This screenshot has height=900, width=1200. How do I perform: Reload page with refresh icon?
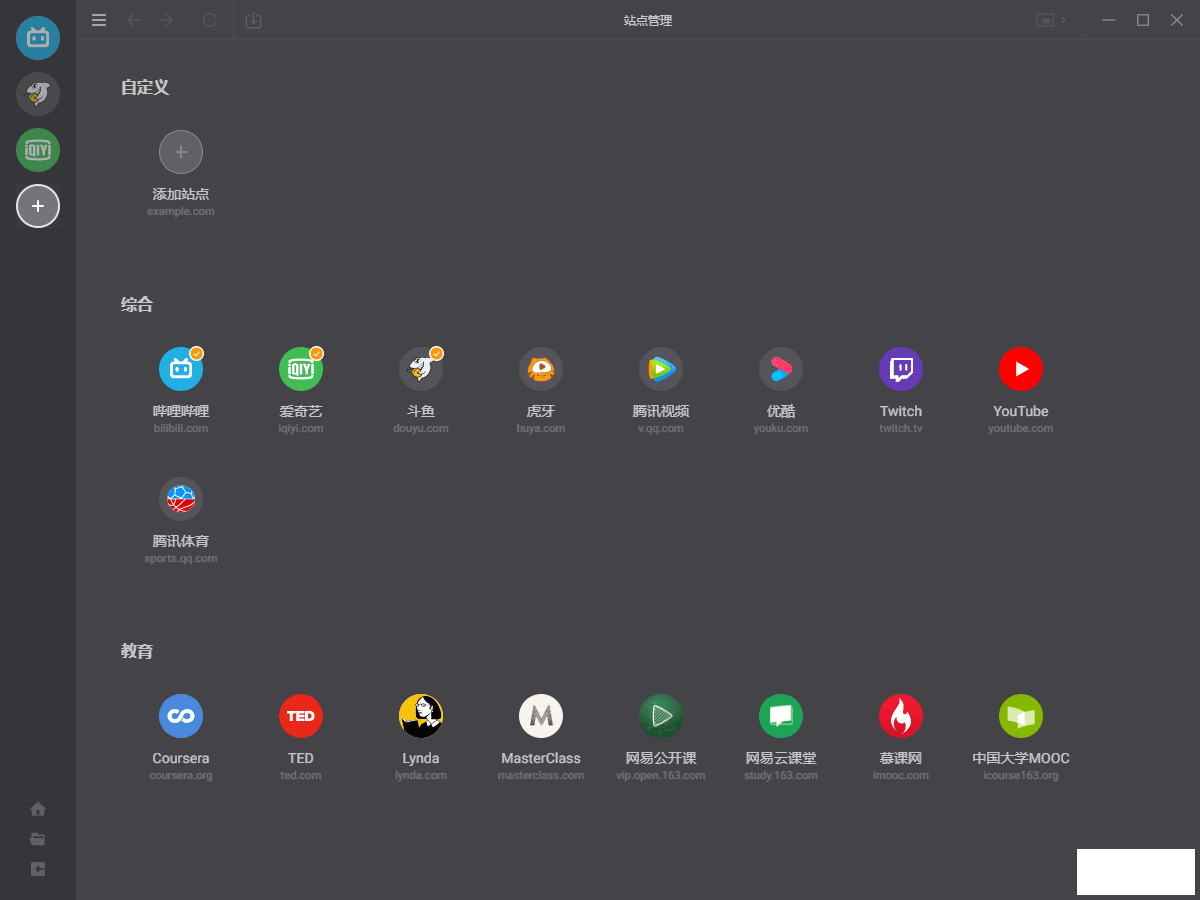pos(210,20)
